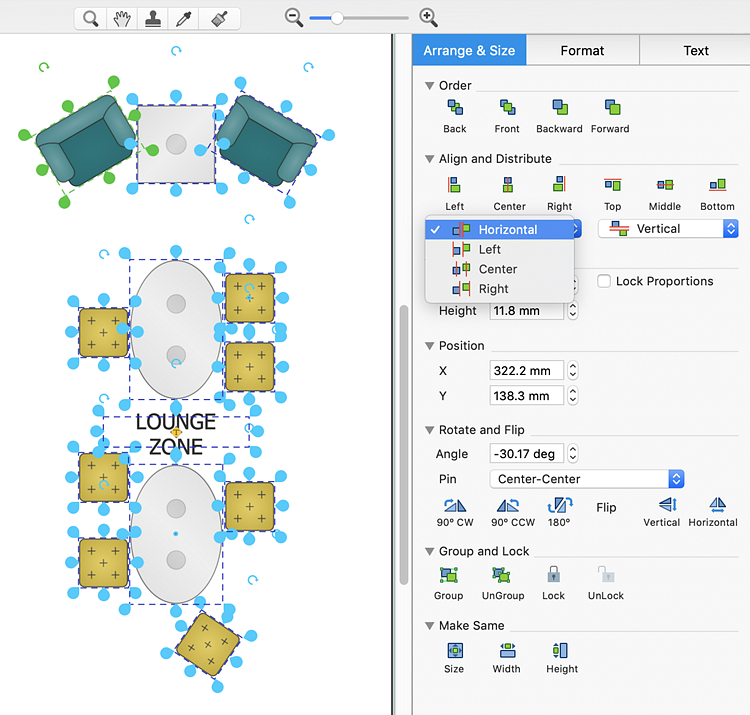Collapse the Rotate and Flip section
The image size is (750, 715).
click(x=429, y=430)
